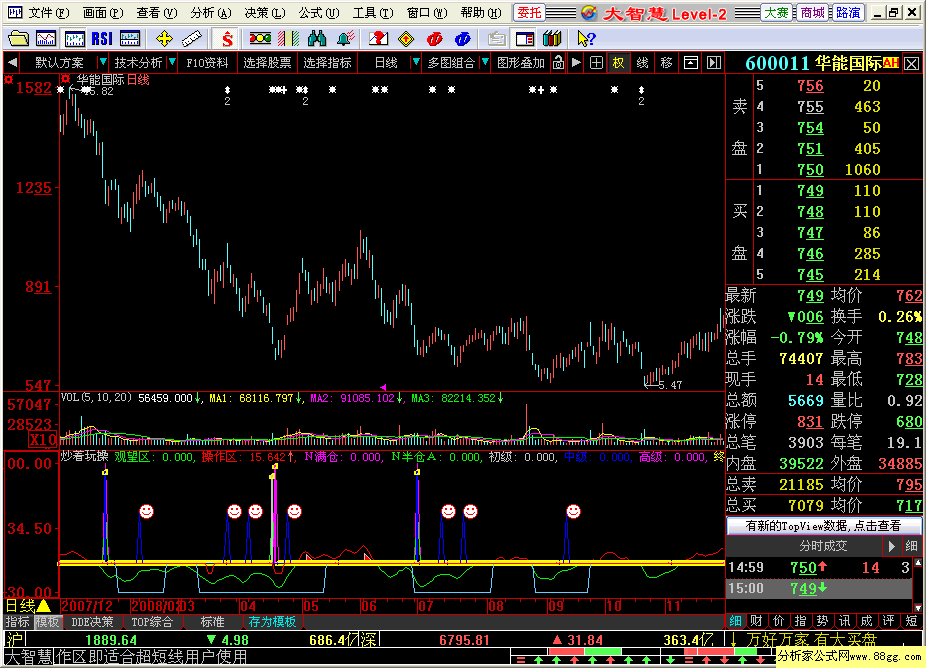Click the 图形叠加 button

[520, 62]
